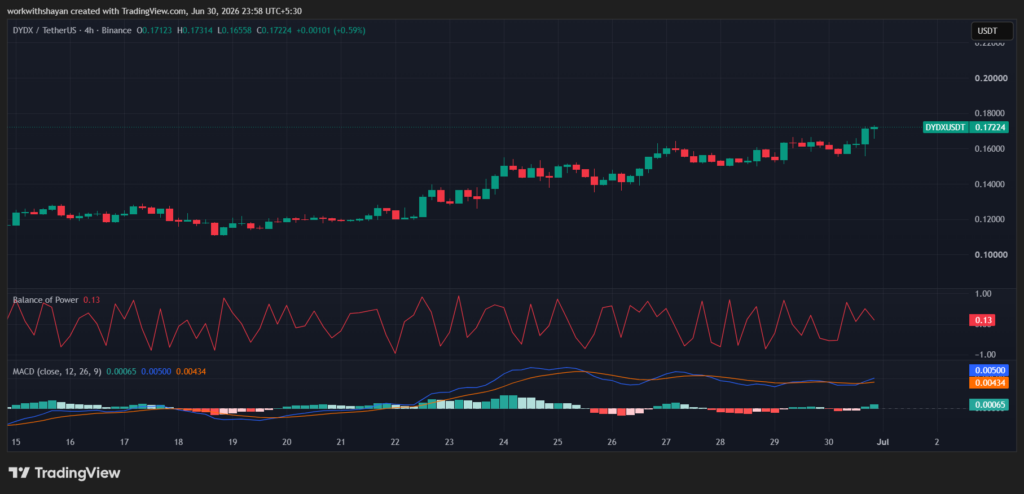Click the 0.00065 MACD legend histogram value
Screen dimensions: 1024x494
click(121, 371)
